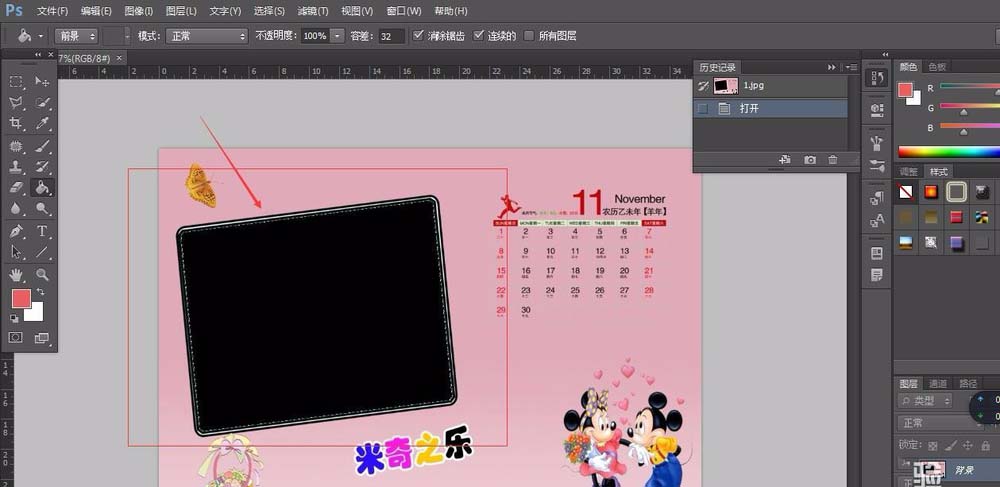
Task: Select the Pen tool
Action: (16, 231)
